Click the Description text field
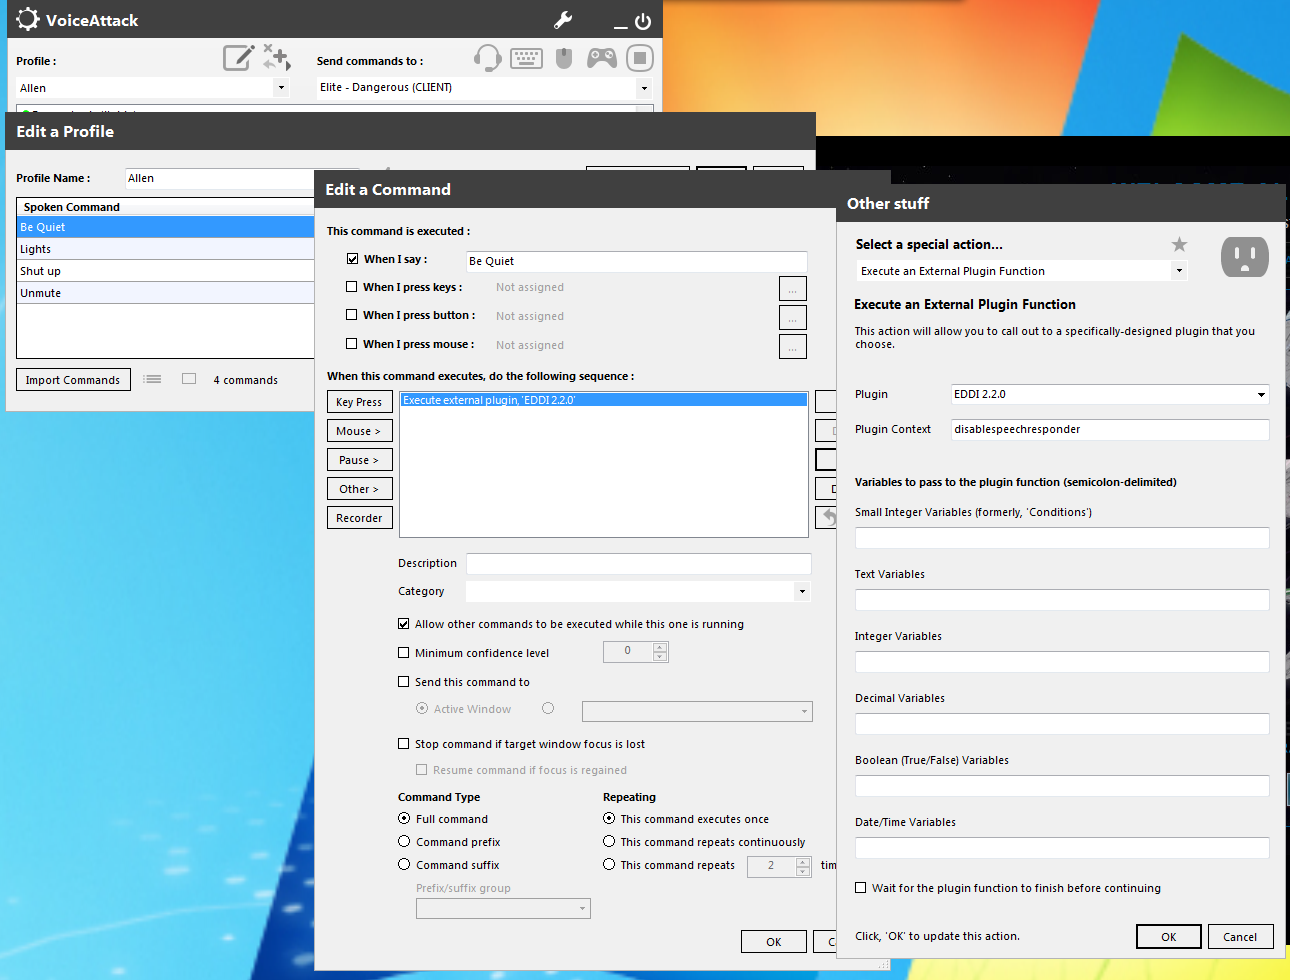Image resolution: width=1290 pixels, height=980 pixels. click(638, 563)
